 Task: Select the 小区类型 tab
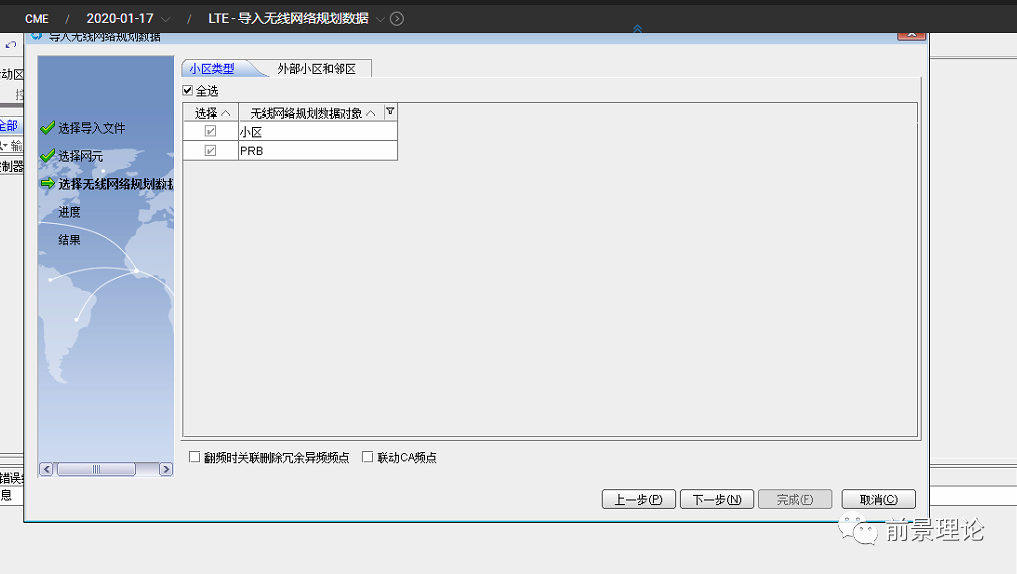tap(212, 69)
